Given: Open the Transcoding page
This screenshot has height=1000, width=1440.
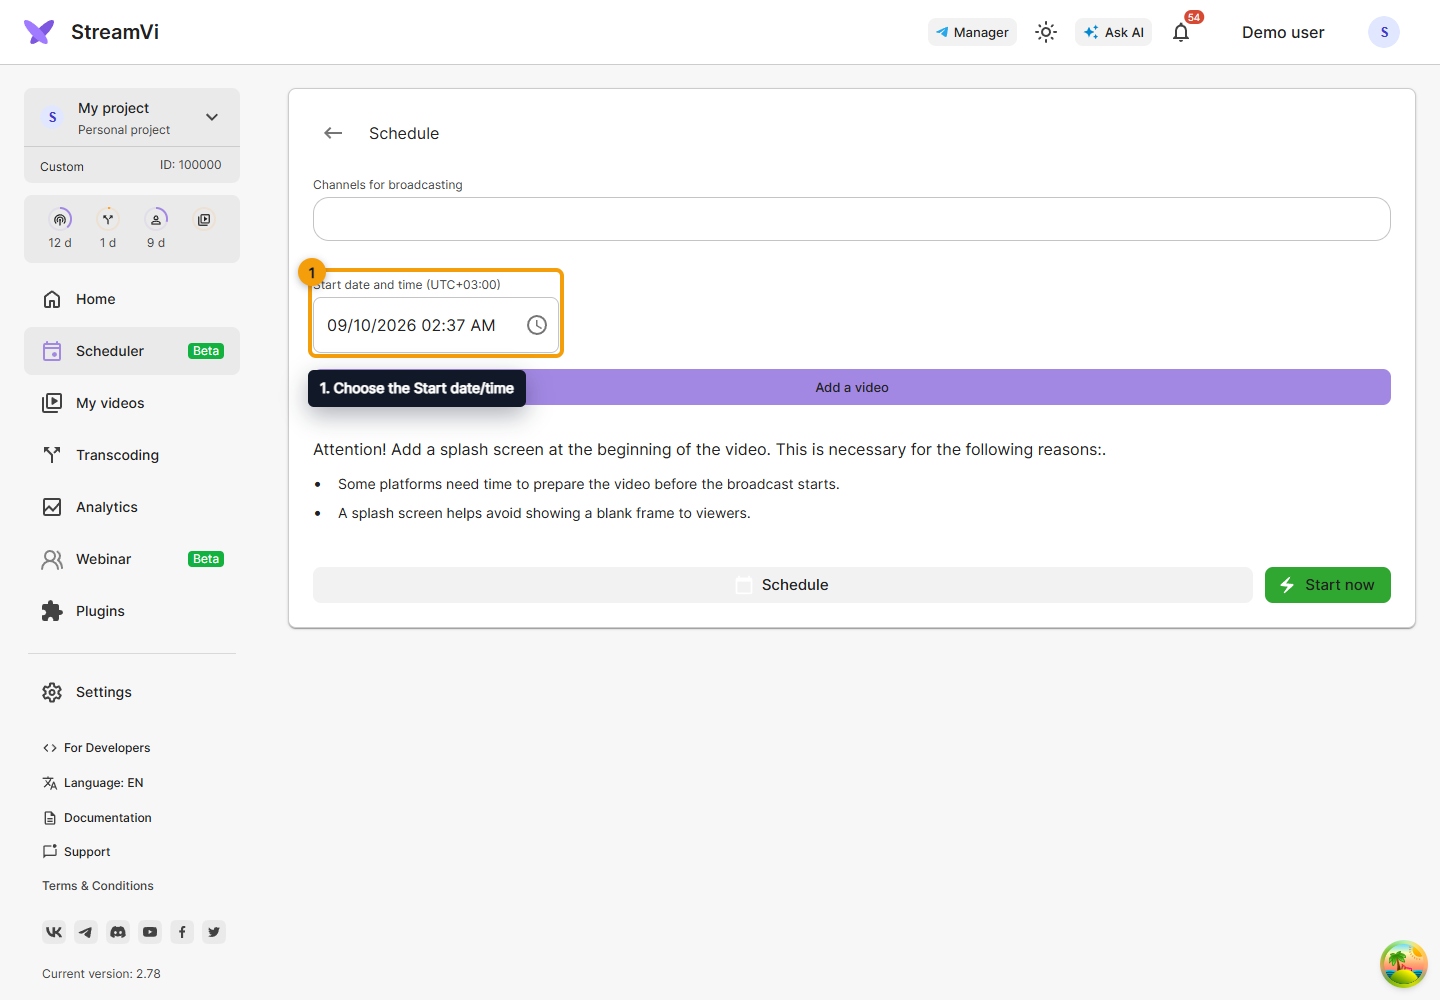Looking at the screenshot, I should 132,455.
